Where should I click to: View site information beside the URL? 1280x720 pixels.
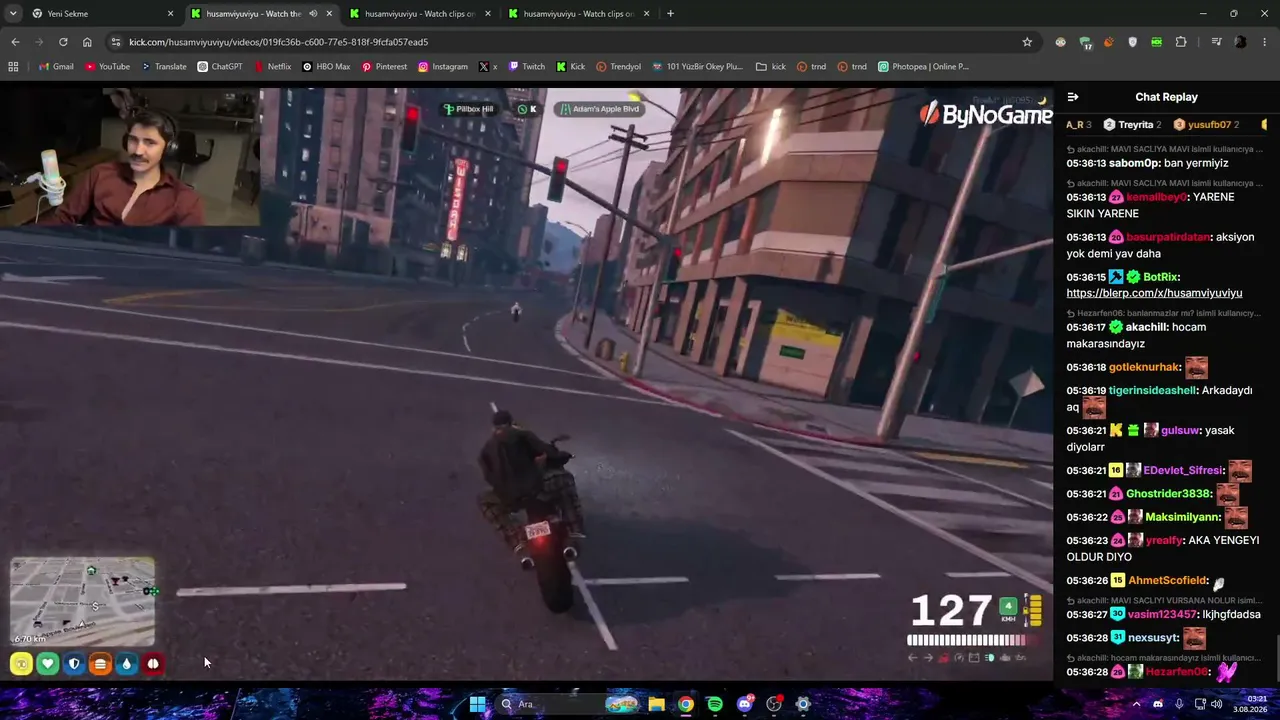pos(116,42)
